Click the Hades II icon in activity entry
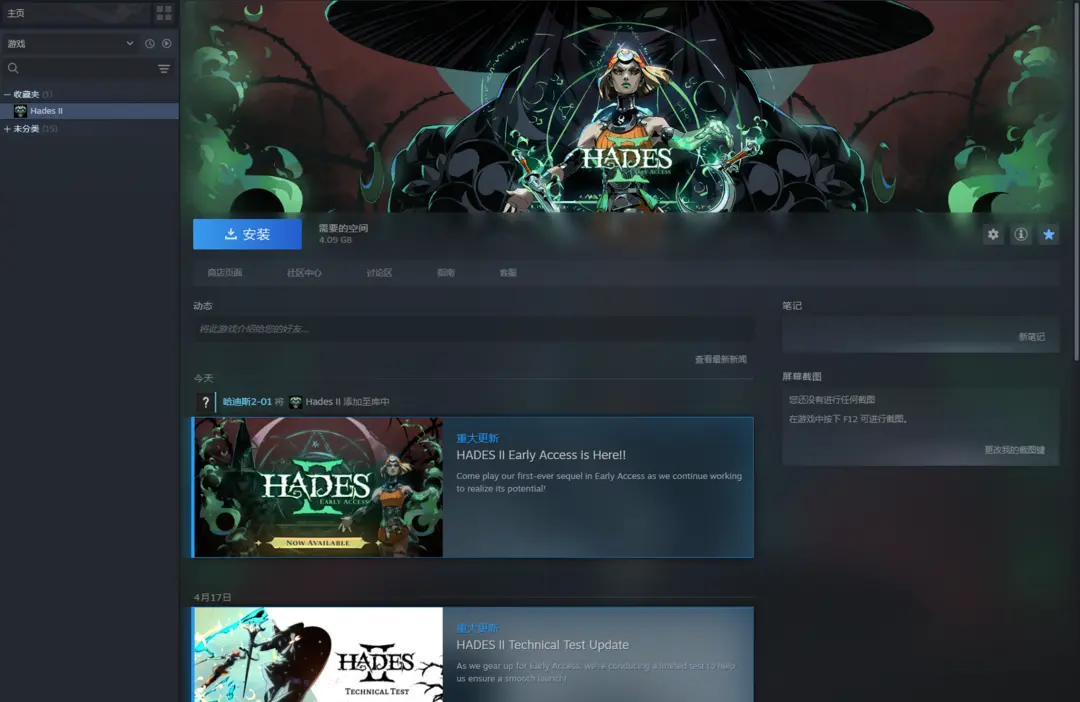This screenshot has height=702, width=1080. click(295, 402)
